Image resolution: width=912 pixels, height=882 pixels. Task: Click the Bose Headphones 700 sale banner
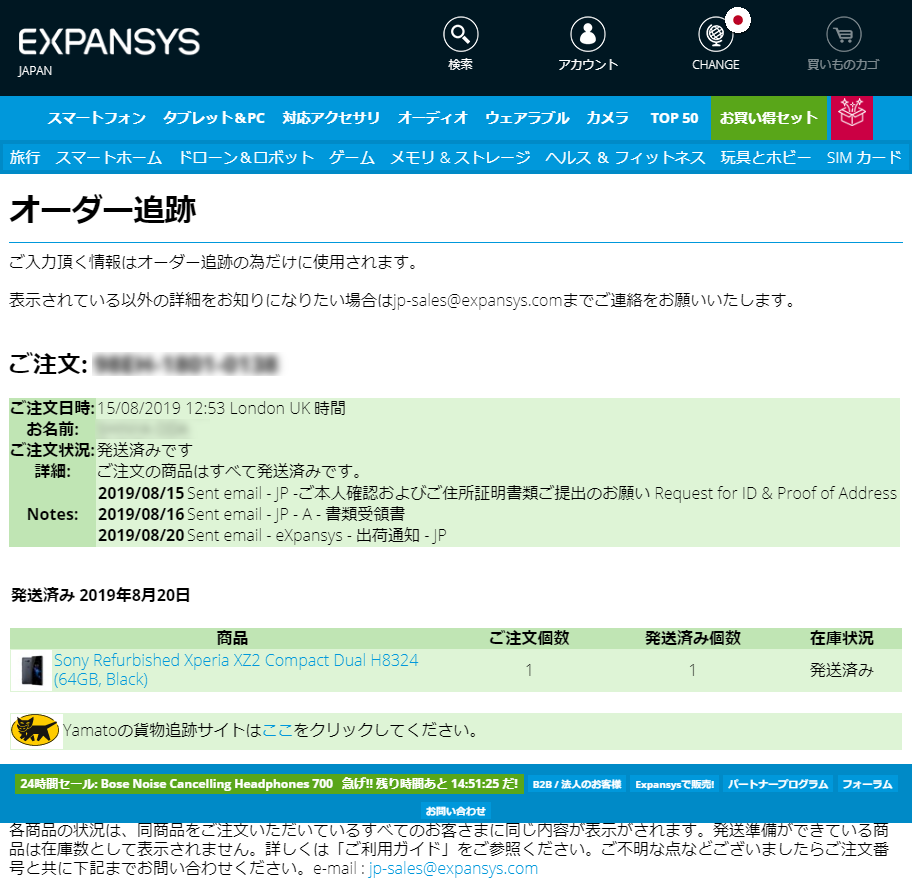point(269,784)
